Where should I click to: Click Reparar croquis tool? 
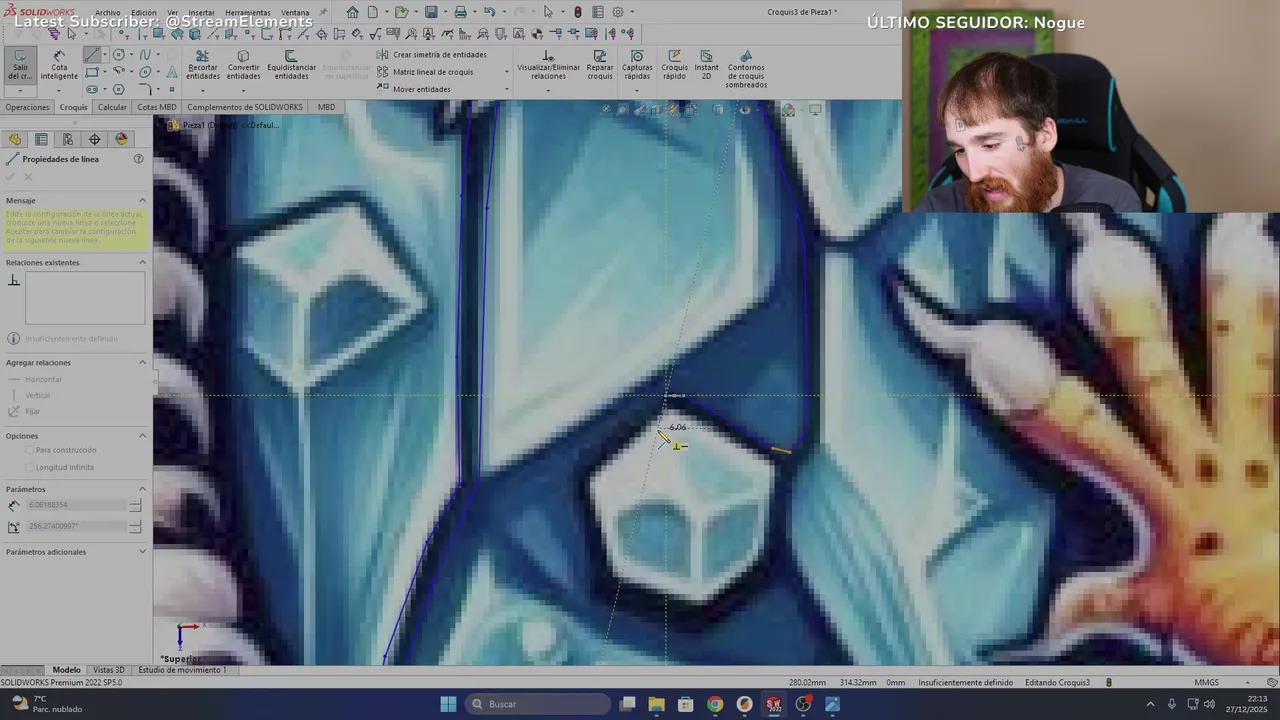click(600, 65)
